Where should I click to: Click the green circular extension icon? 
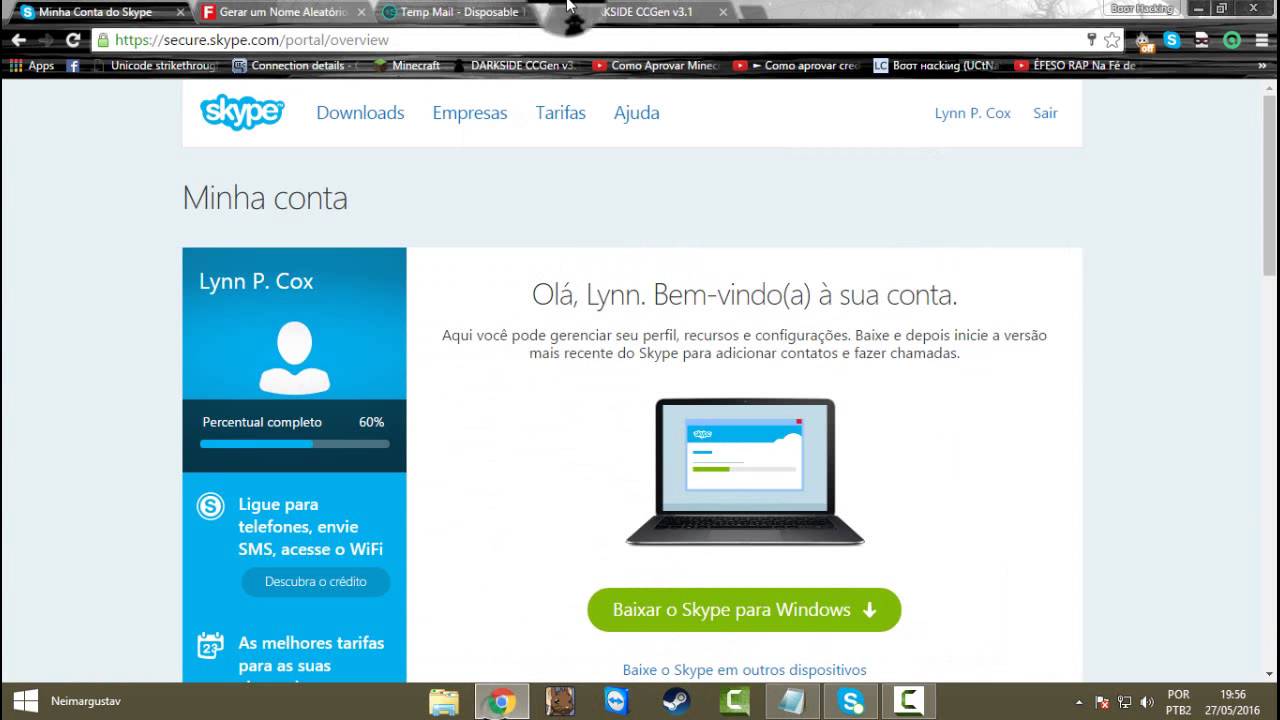pos(1232,41)
